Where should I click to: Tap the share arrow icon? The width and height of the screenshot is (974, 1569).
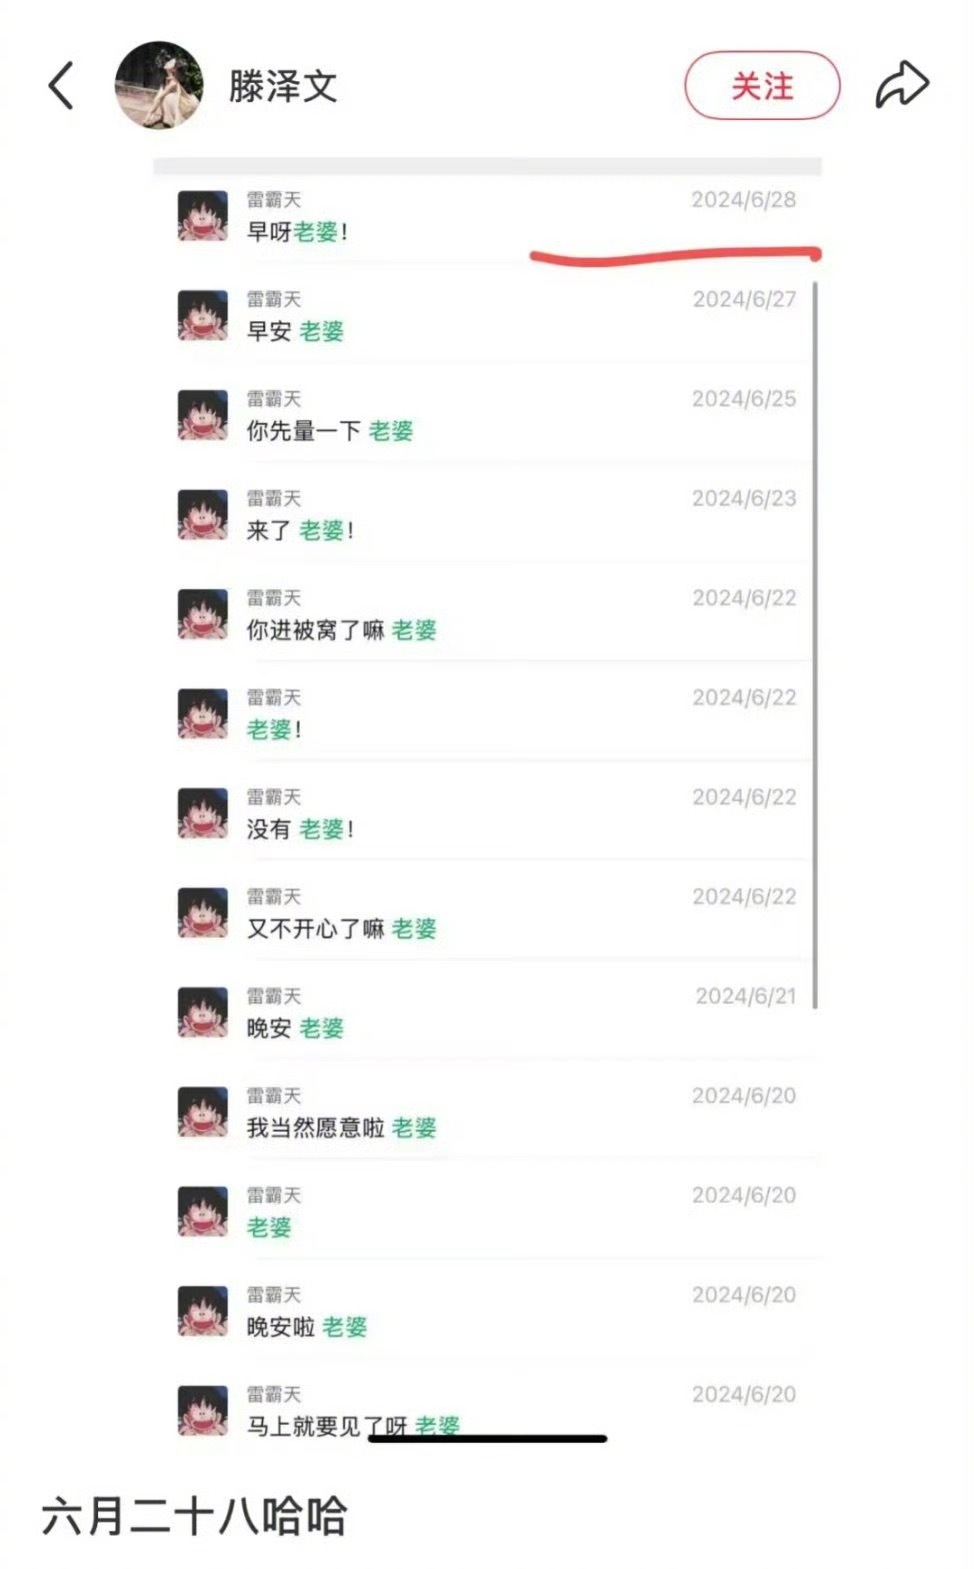coord(902,85)
